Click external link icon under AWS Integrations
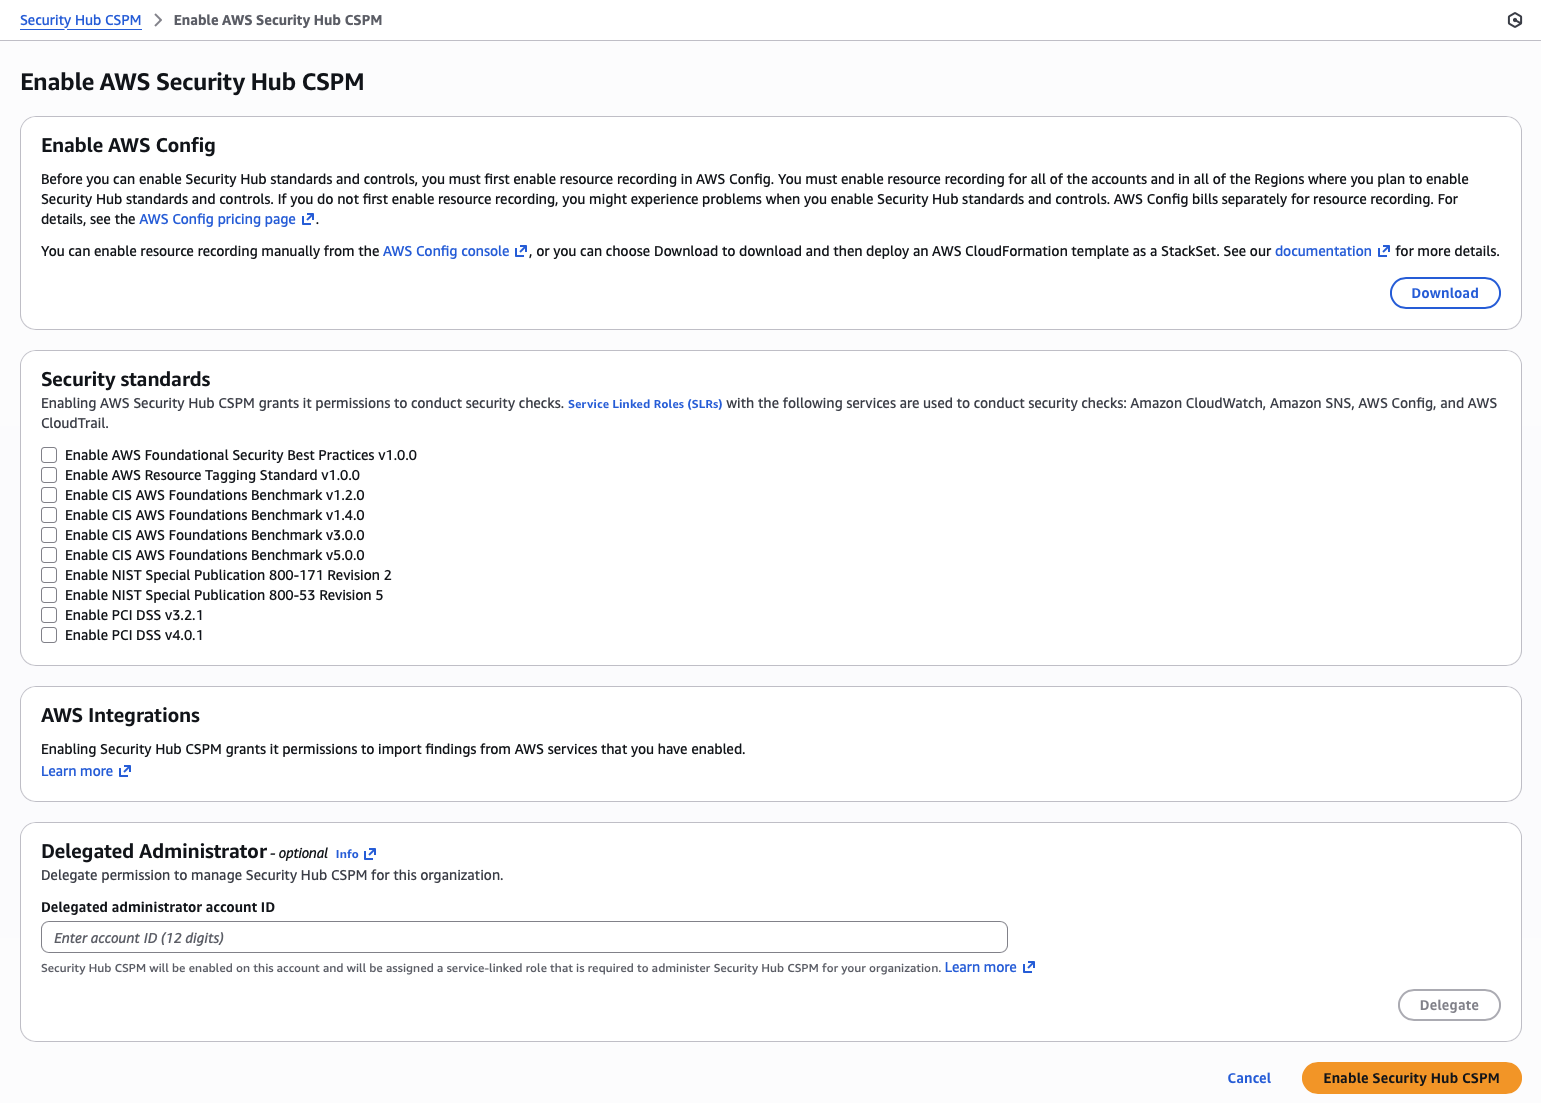1541x1103 pixels. click(125, 771)
